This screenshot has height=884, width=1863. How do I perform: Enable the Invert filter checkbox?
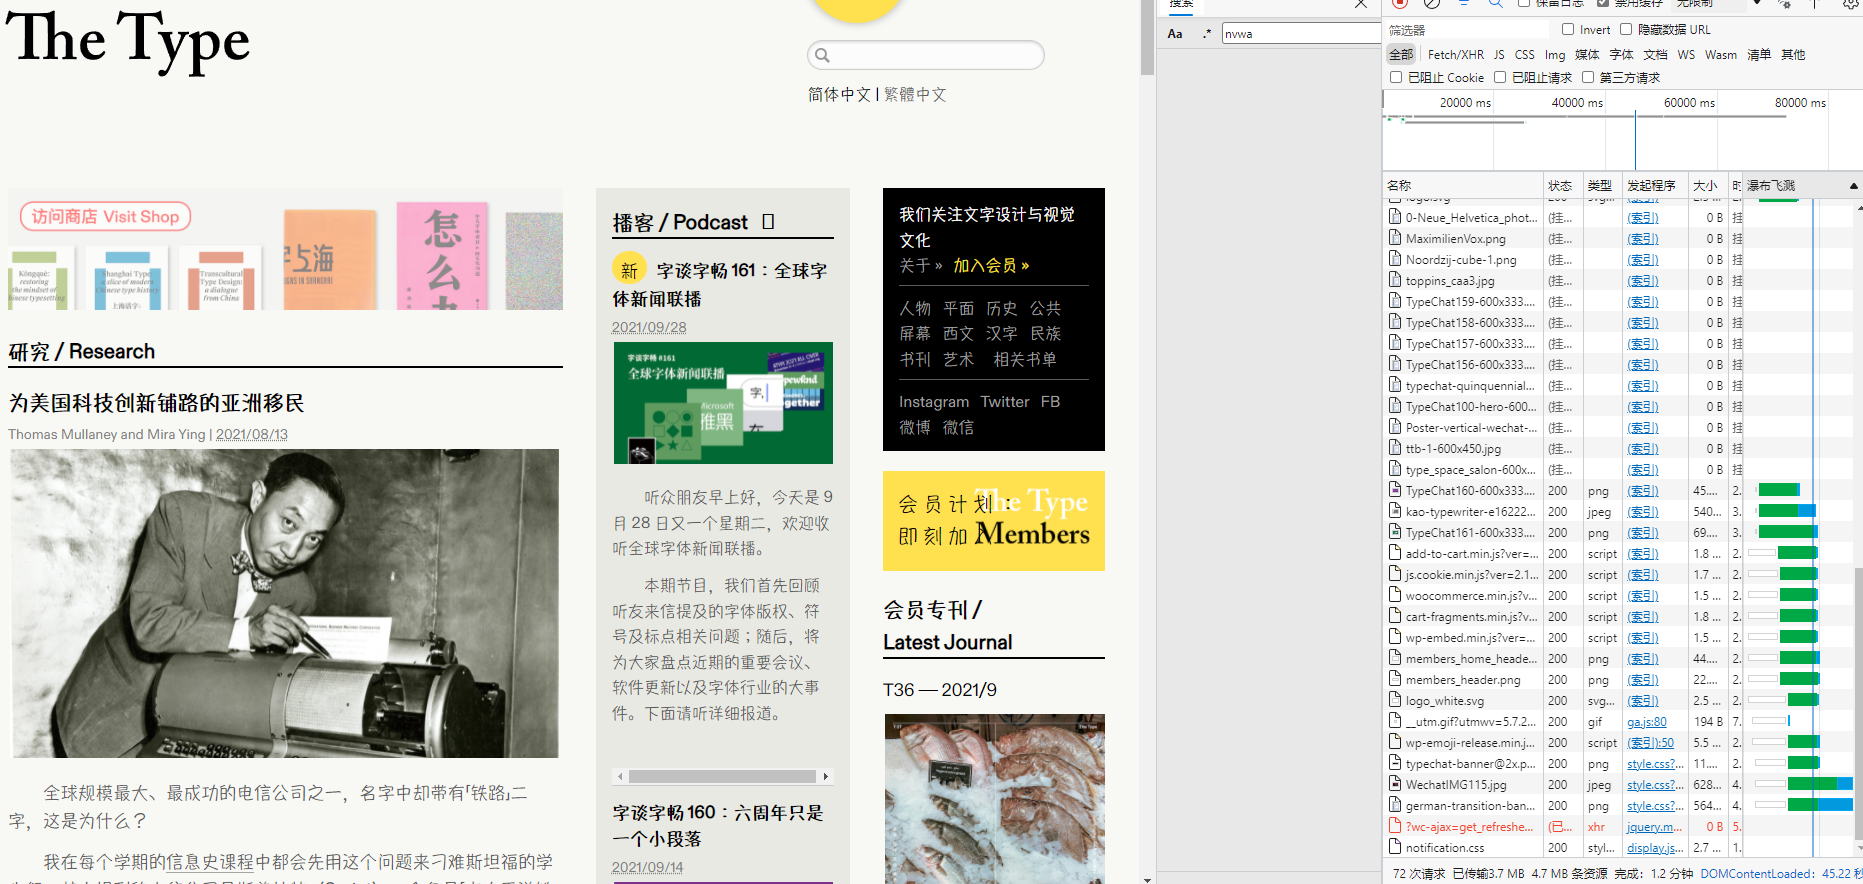click(x=1568, y=29)
